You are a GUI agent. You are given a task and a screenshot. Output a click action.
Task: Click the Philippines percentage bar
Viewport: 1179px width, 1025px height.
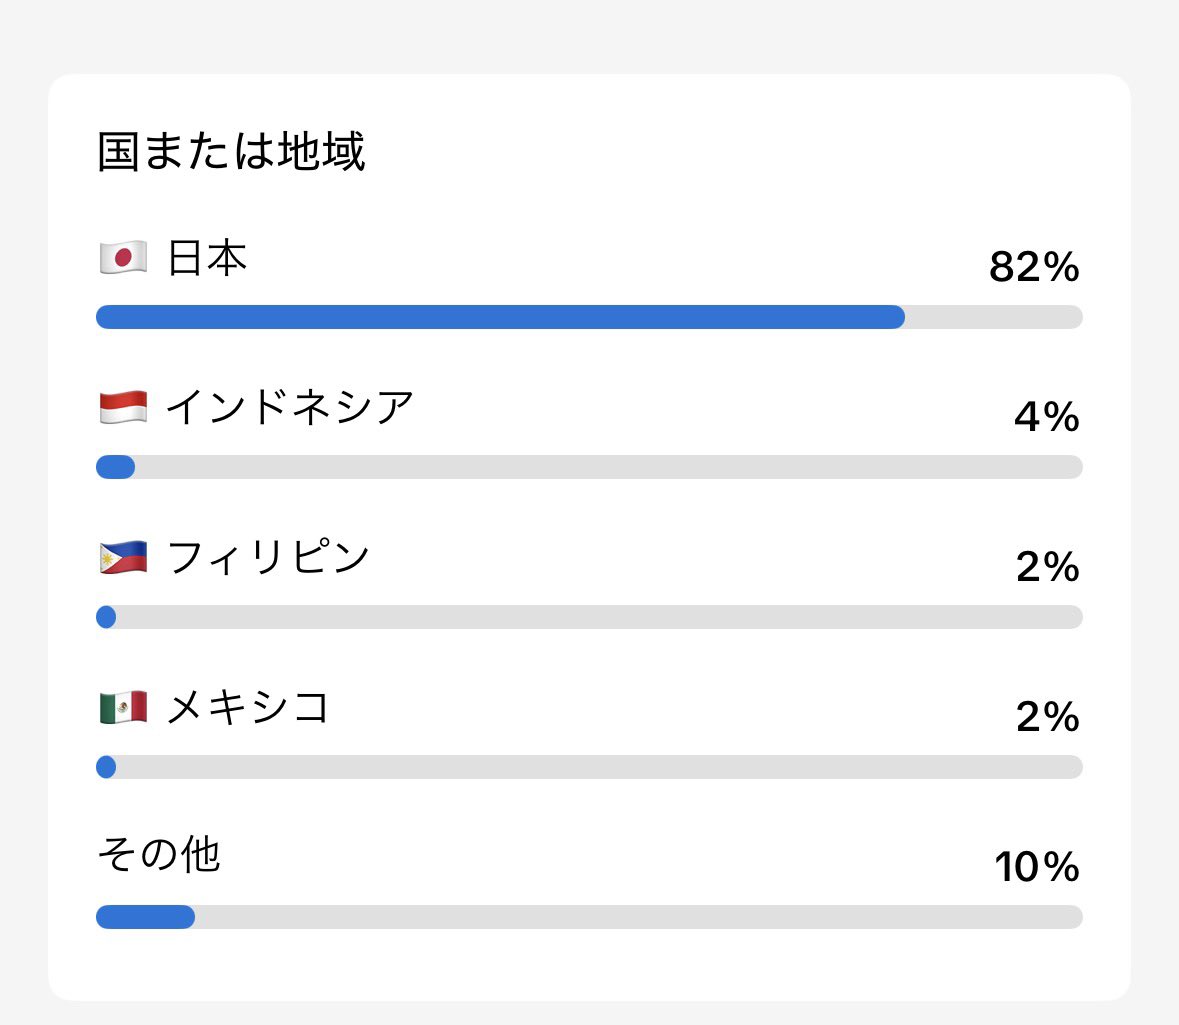point(590,617)
